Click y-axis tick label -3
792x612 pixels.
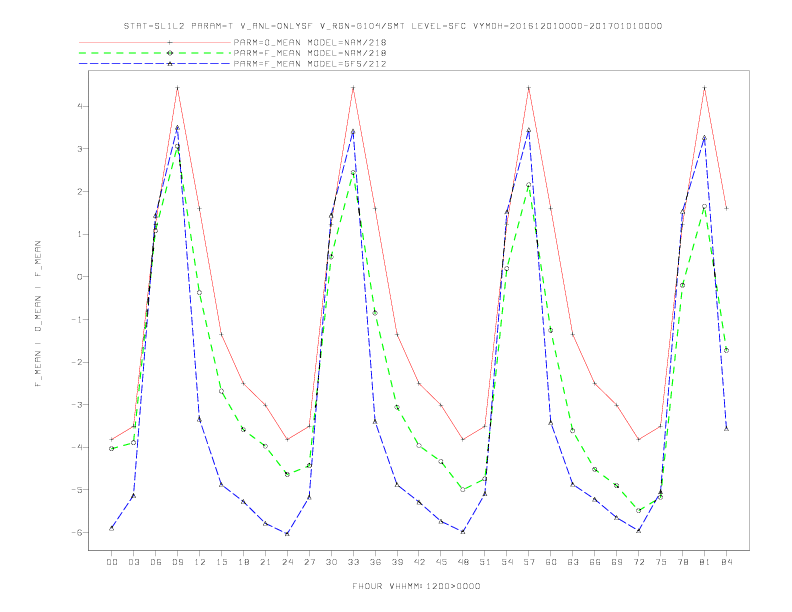pyautogui.click(x=76, y=404)
